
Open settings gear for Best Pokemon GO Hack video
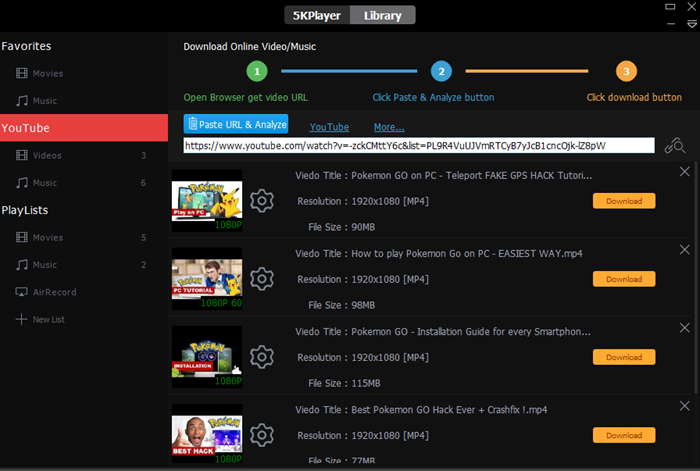(x=262, y=435)
